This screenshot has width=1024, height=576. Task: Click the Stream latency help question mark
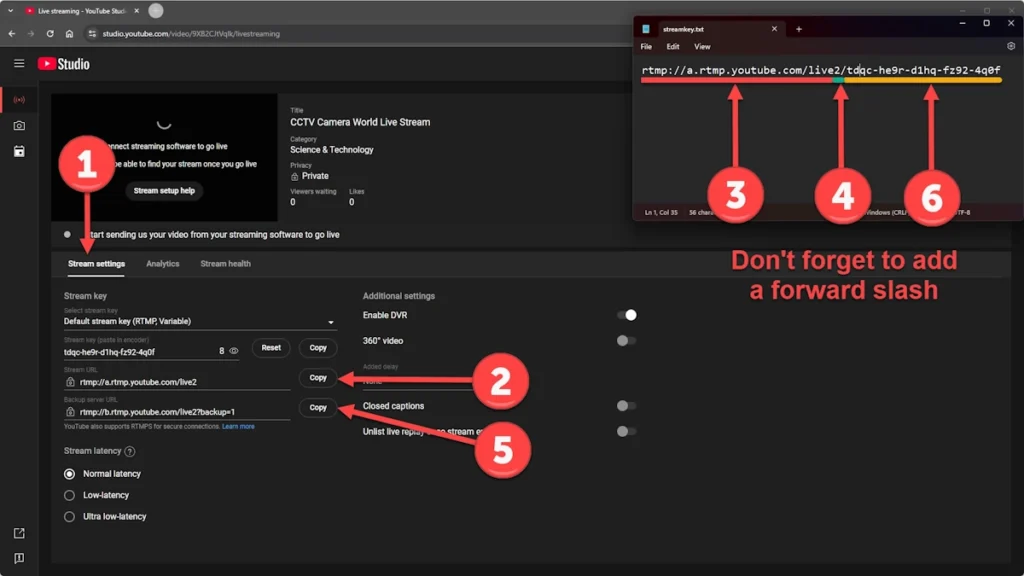(x=130, y=452)
